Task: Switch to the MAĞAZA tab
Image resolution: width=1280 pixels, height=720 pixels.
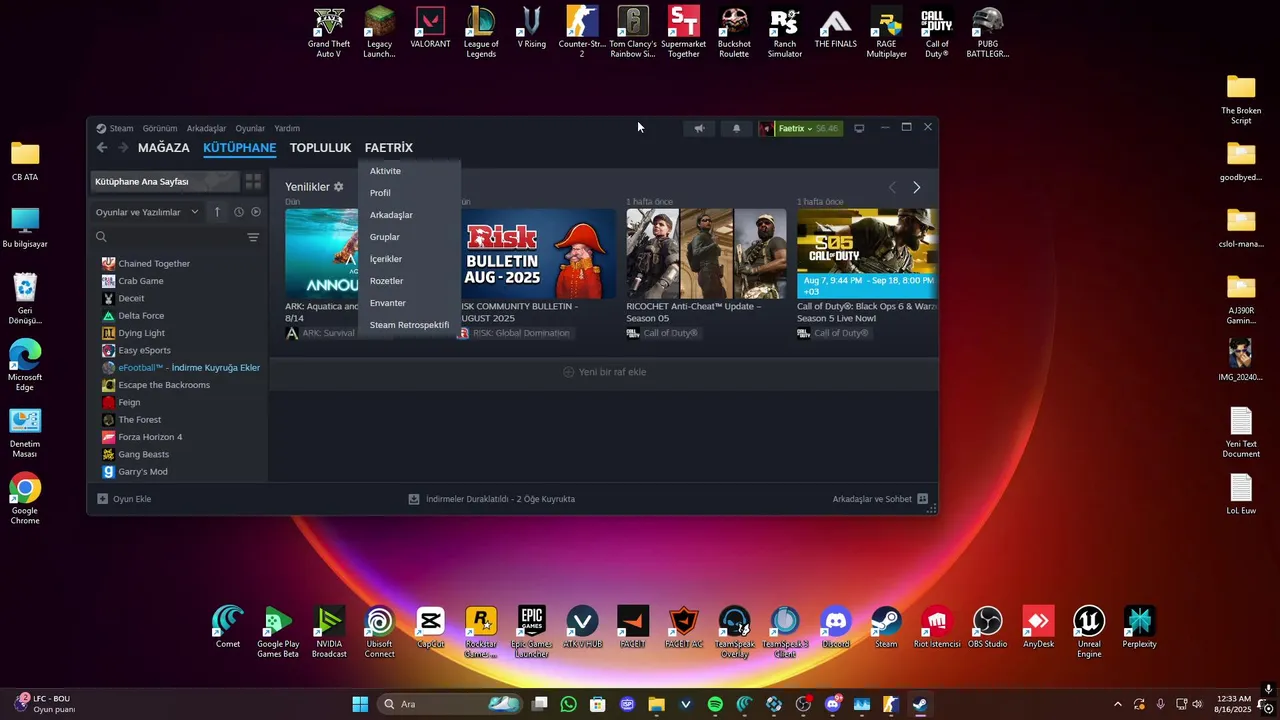Action: point(163,148)
